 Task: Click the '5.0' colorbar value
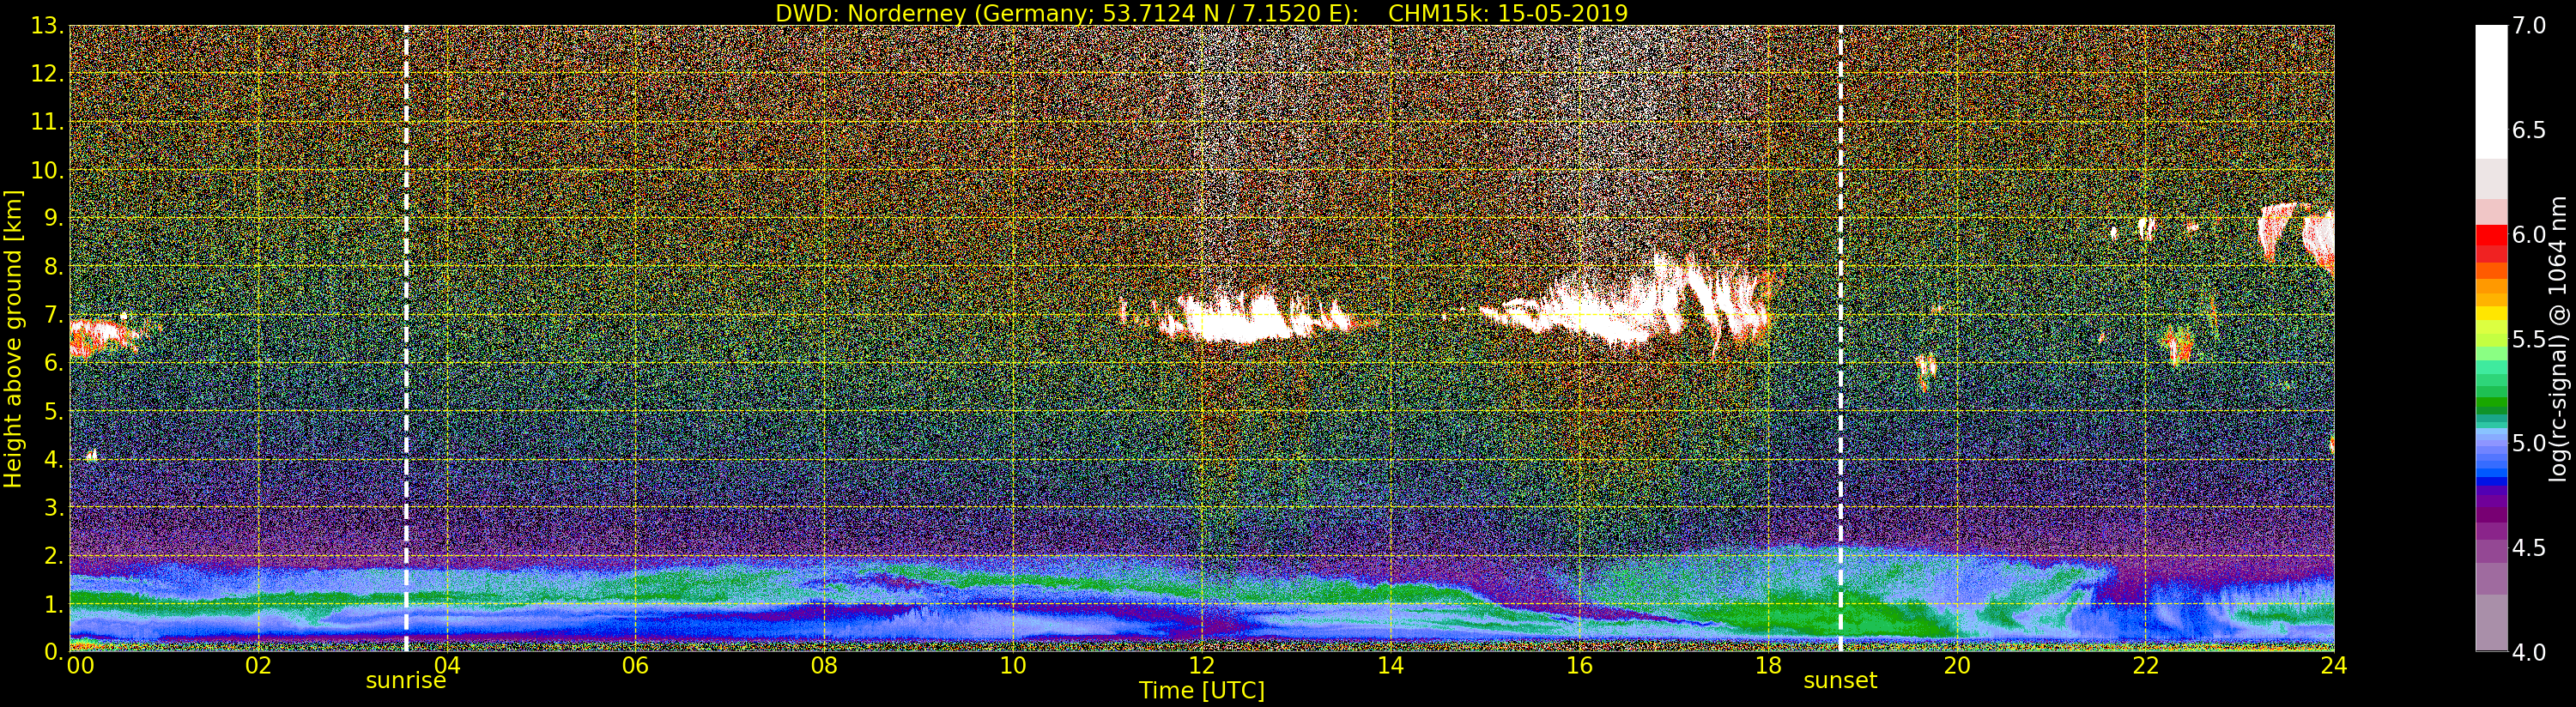(2529, 443)
